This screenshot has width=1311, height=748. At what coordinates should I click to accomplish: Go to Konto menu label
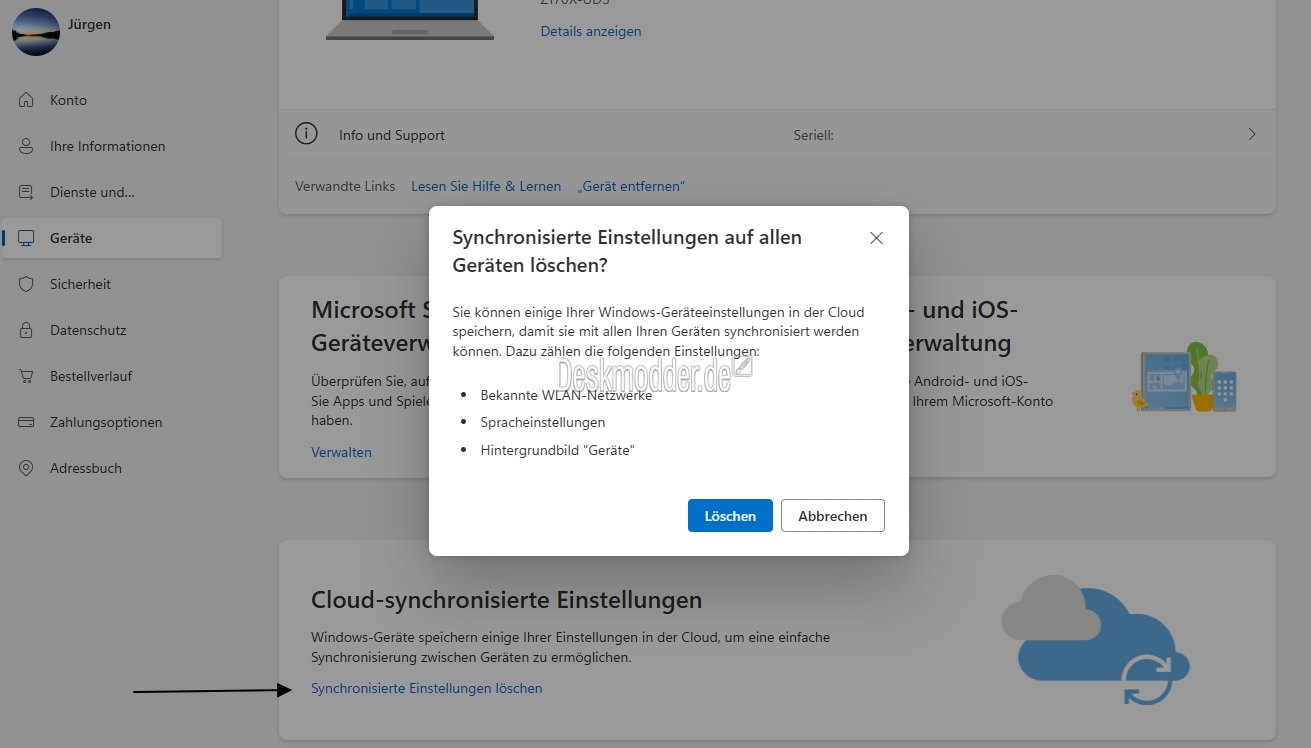click(x=68, y=100)
